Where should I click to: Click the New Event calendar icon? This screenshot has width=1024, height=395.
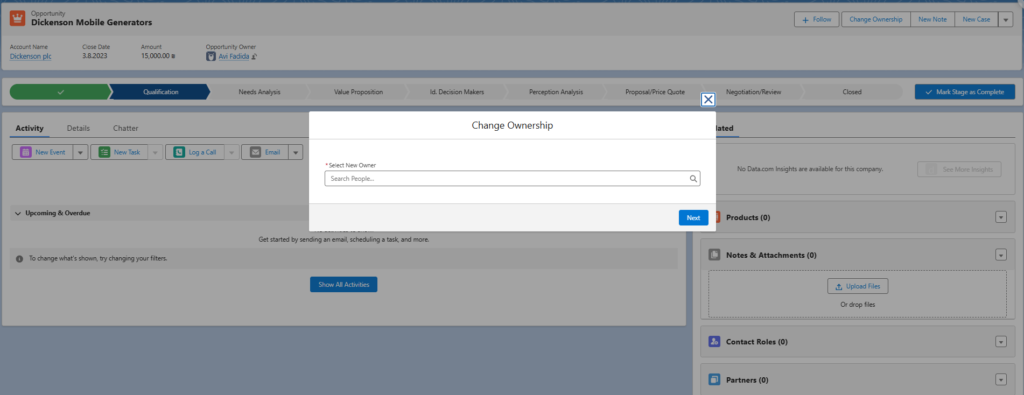[25, 152]
